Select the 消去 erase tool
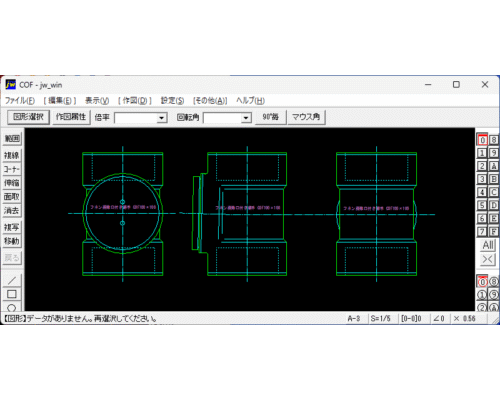This screenshot has height=400, width=500. [x=12, y=210]
